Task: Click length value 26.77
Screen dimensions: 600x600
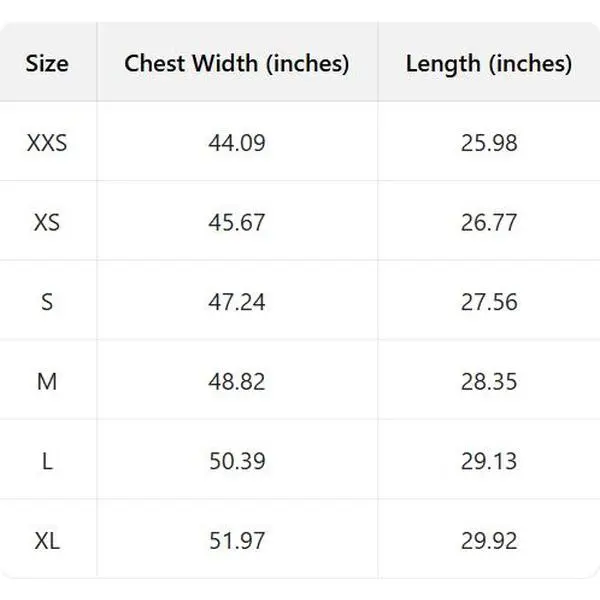Action: [x=489, y=222]
